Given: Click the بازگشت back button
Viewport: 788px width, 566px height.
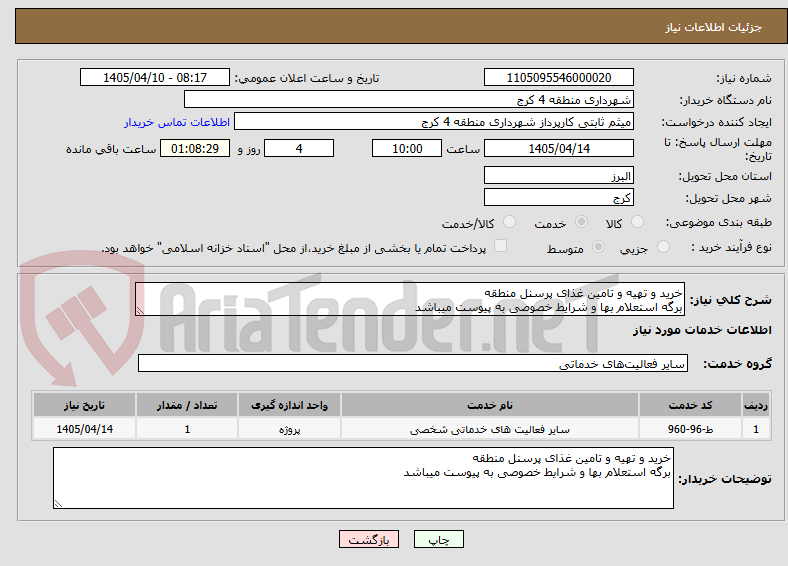Looking at the screenshot, I should [369, 539].
